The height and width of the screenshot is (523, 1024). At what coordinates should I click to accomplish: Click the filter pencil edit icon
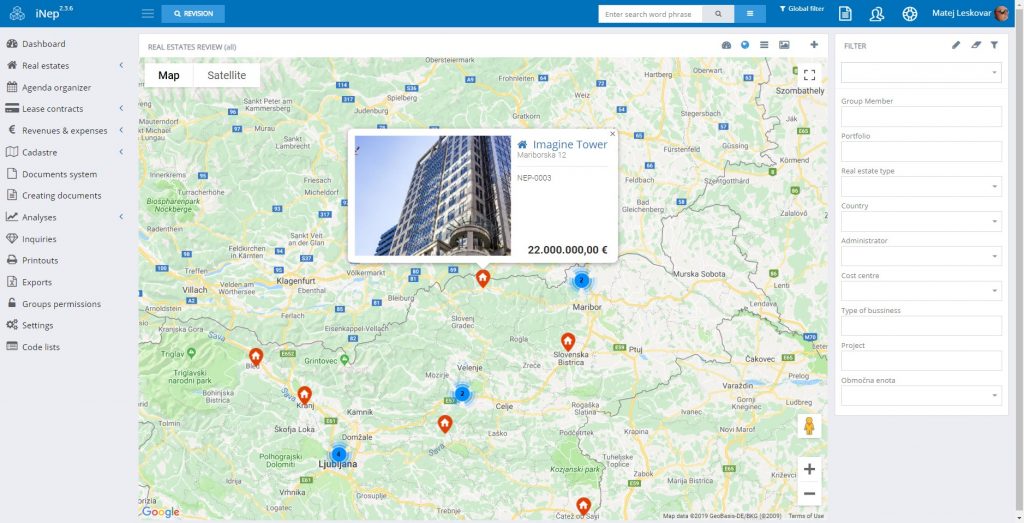click(956, 45)
